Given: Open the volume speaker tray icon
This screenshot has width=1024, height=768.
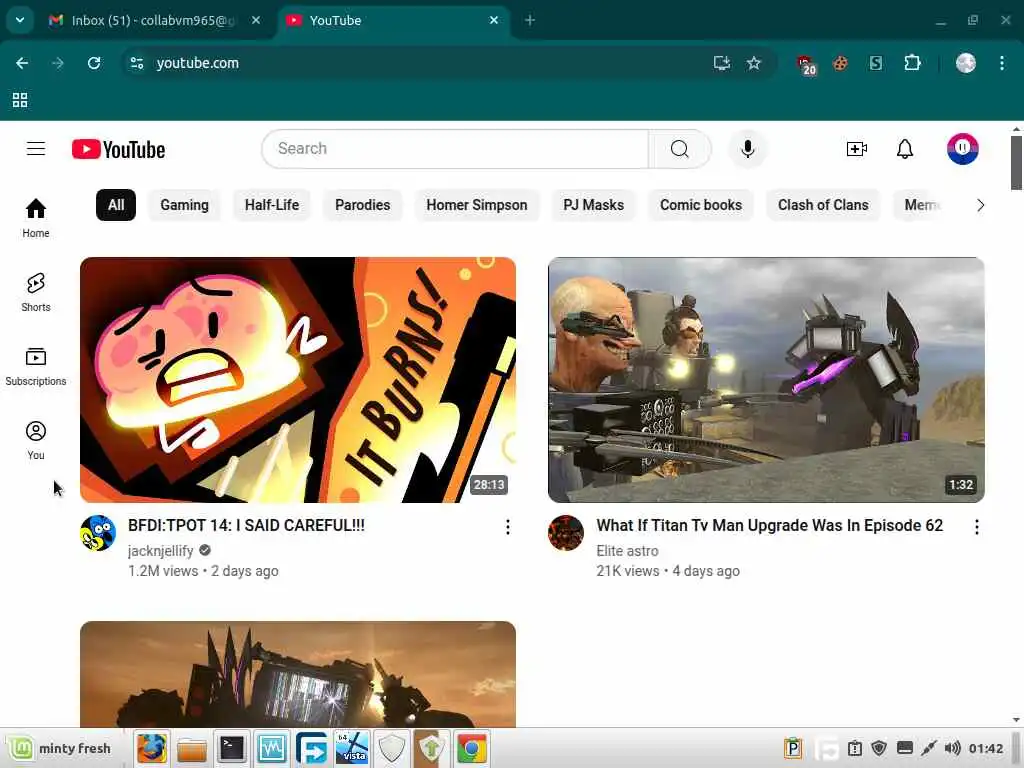Looking at the screenshot, I should [x=953, y=748].
